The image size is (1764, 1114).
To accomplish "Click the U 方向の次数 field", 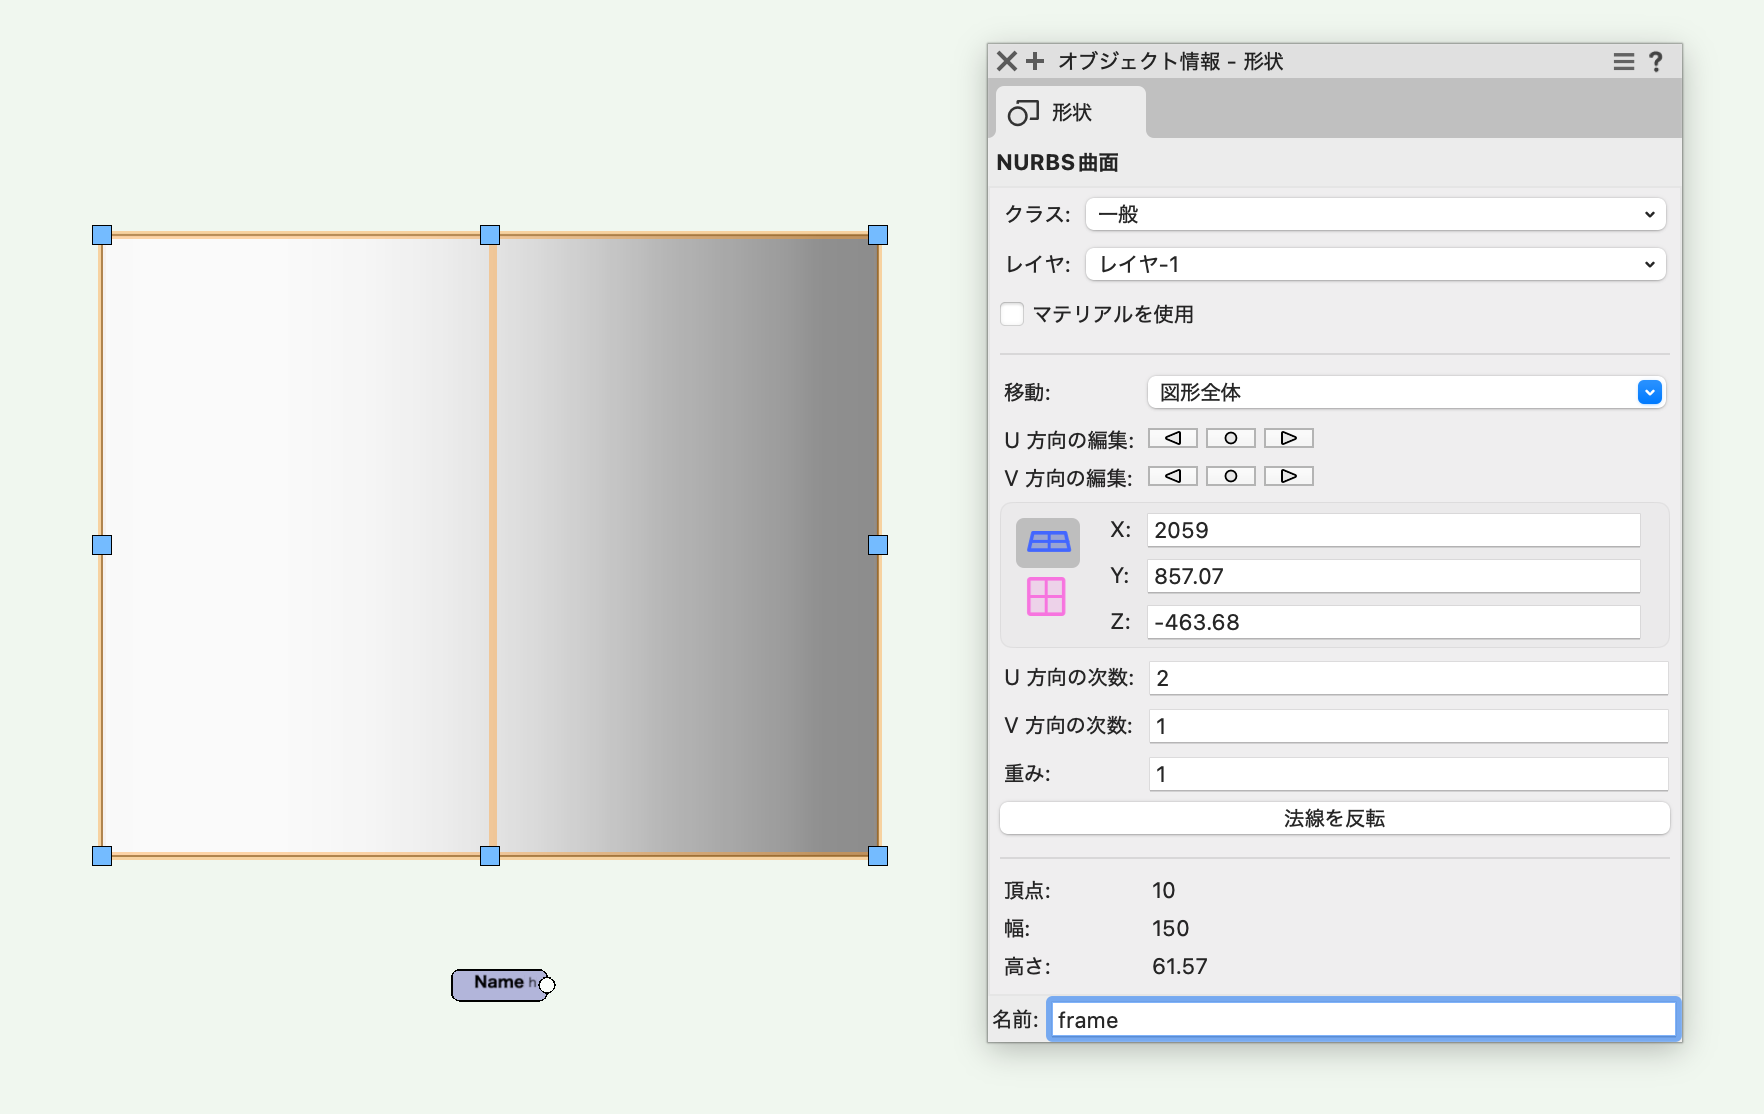I will 1407,678.
